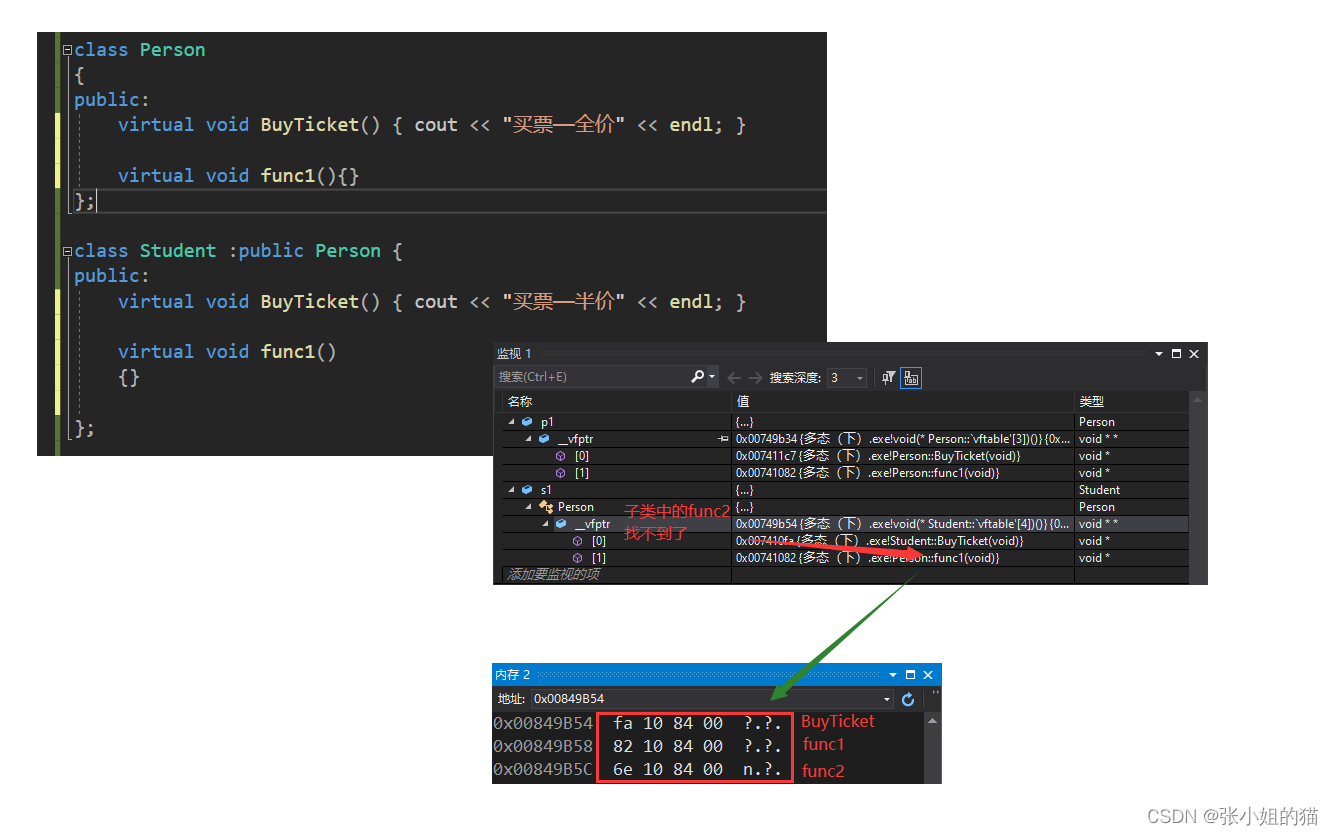Click the pin icon on p1 __vfptr value
Screen dimensions: 1334x835
click(722, 439)
